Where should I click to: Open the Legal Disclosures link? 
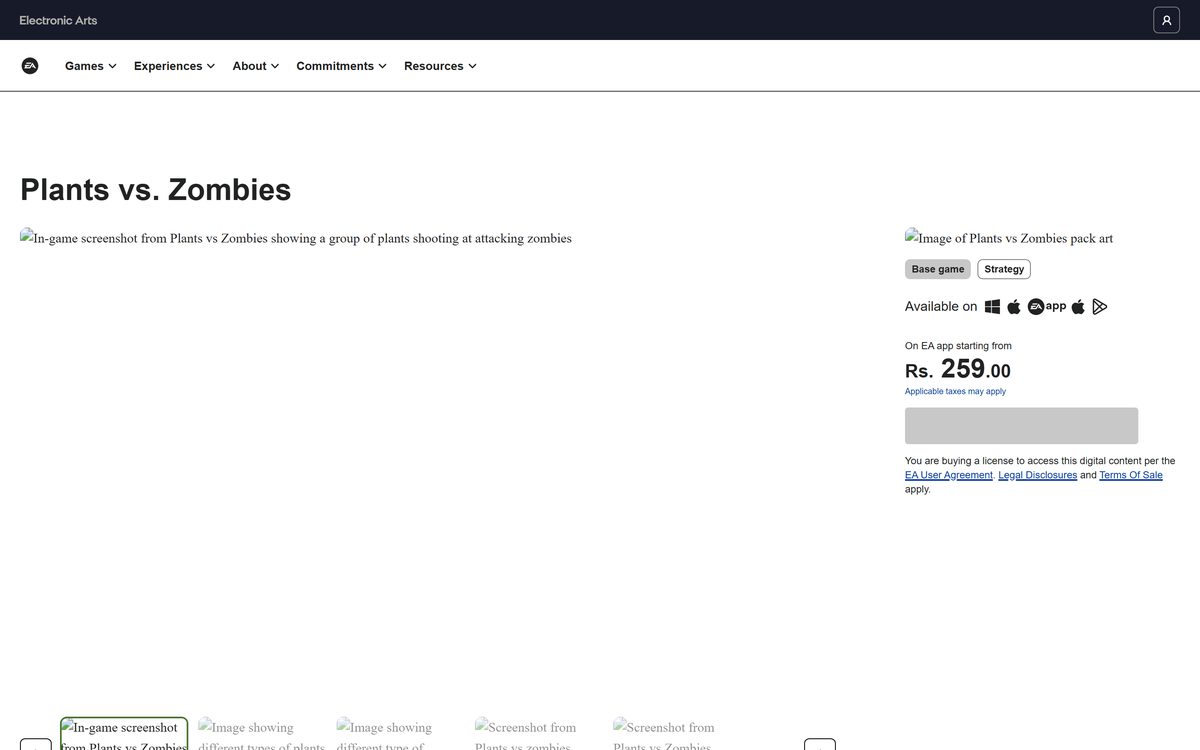[1037, 475]
